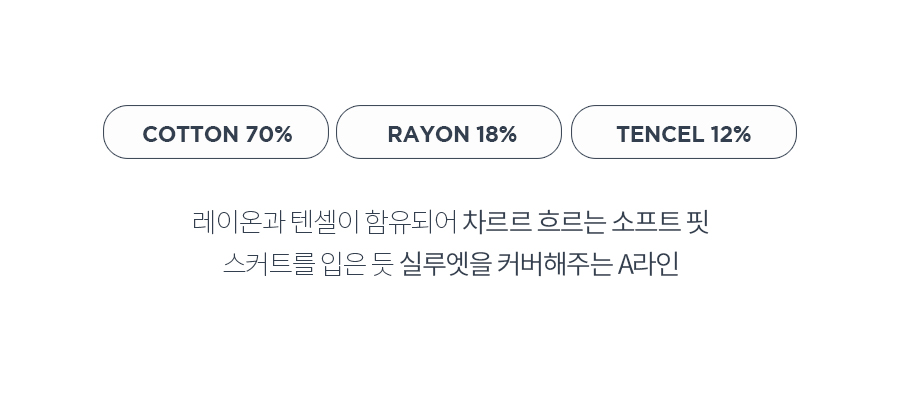Click the 70% figure in cotton badge
This screenshot has height=403, width=900.
(x=269, y=134)
